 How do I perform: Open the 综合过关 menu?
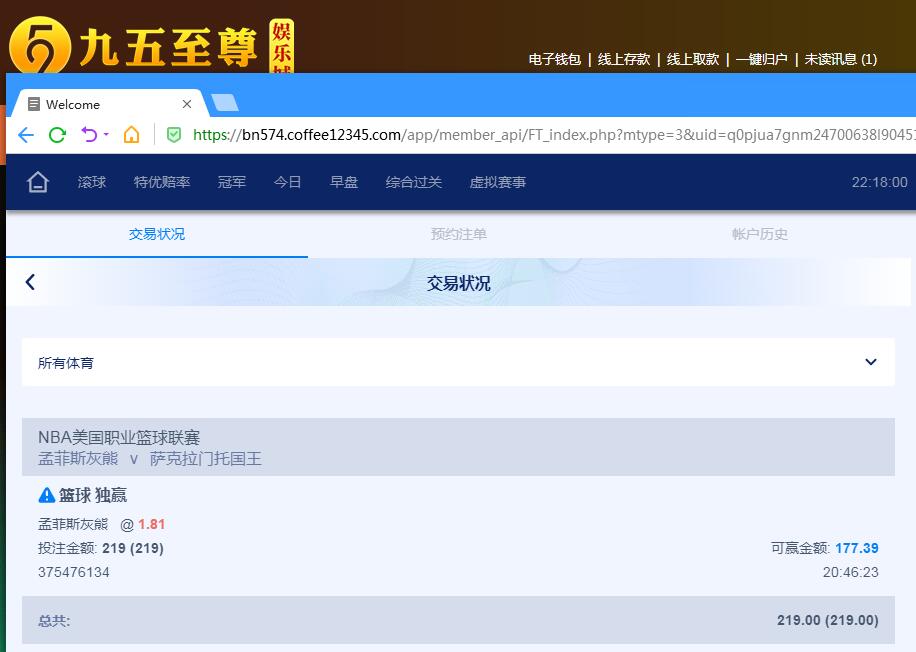[414, 182]
